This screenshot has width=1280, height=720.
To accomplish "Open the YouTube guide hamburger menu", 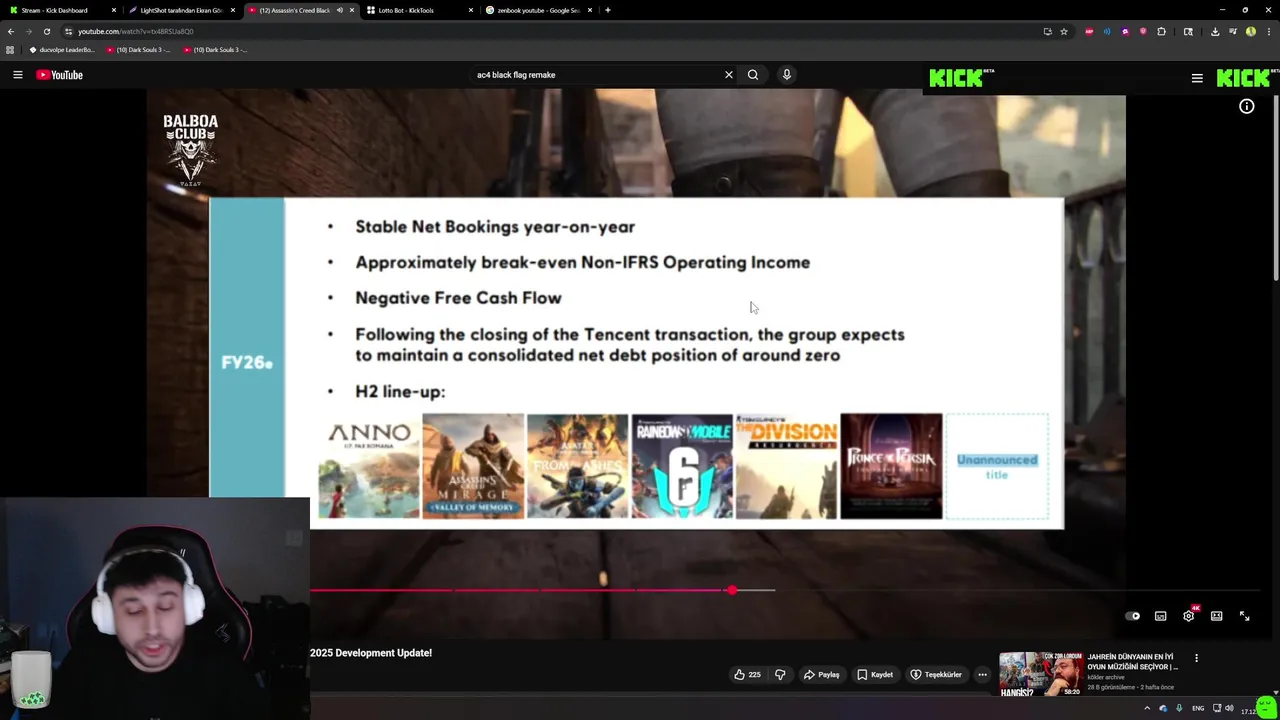I will point(17,75).
